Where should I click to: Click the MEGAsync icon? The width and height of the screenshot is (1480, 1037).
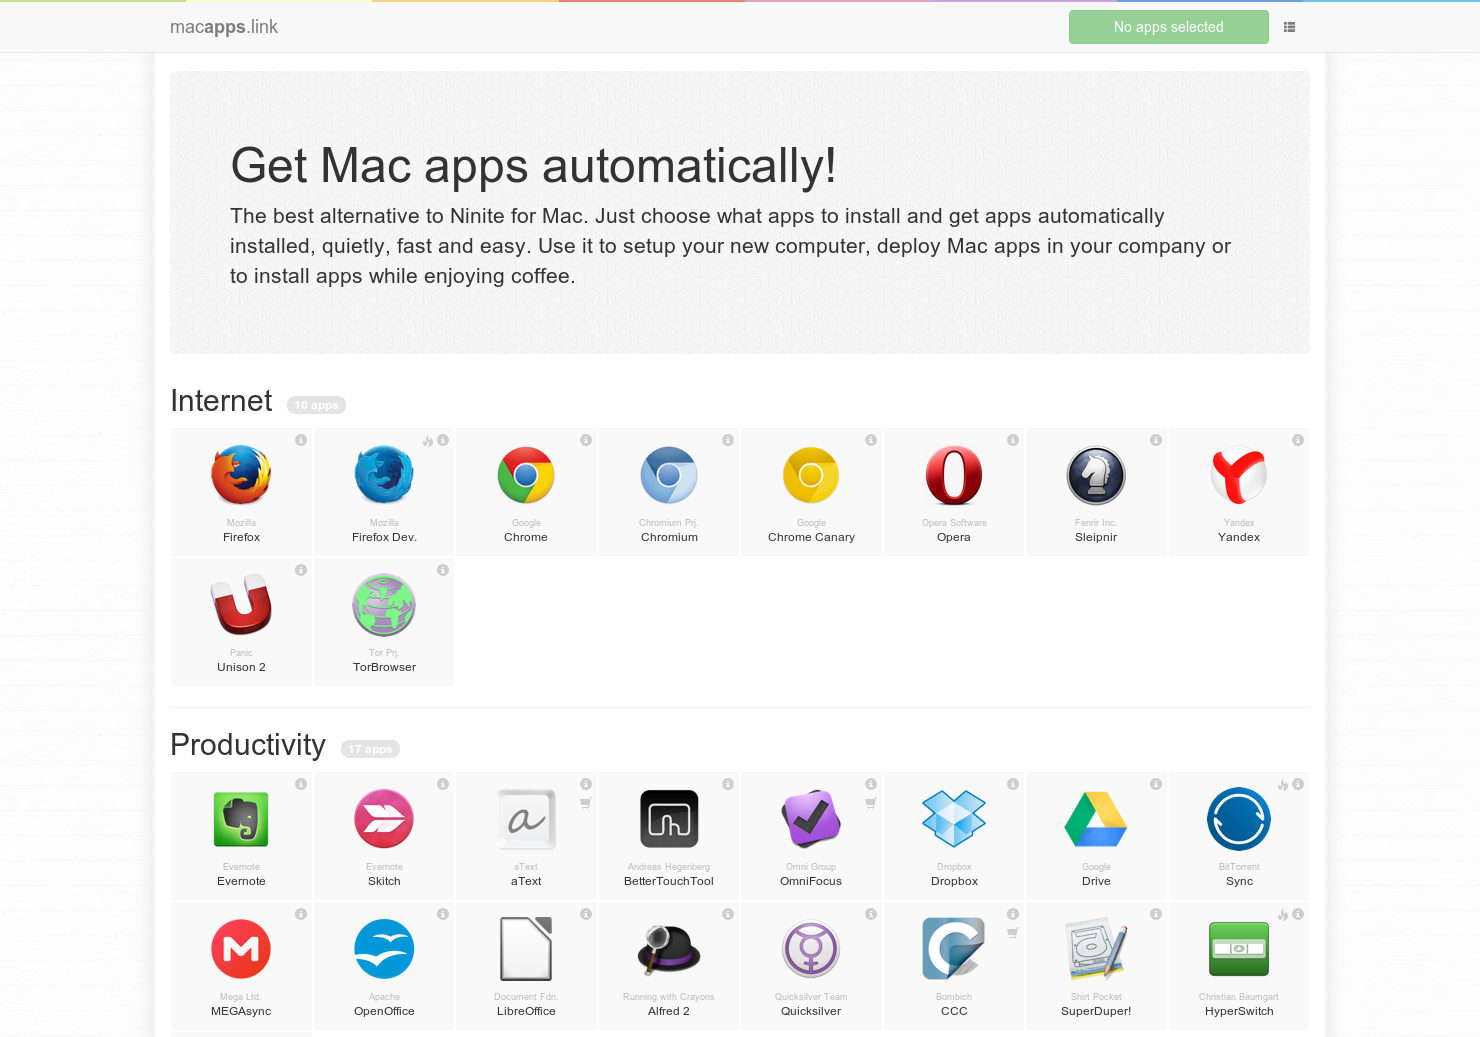pos(240,949)
